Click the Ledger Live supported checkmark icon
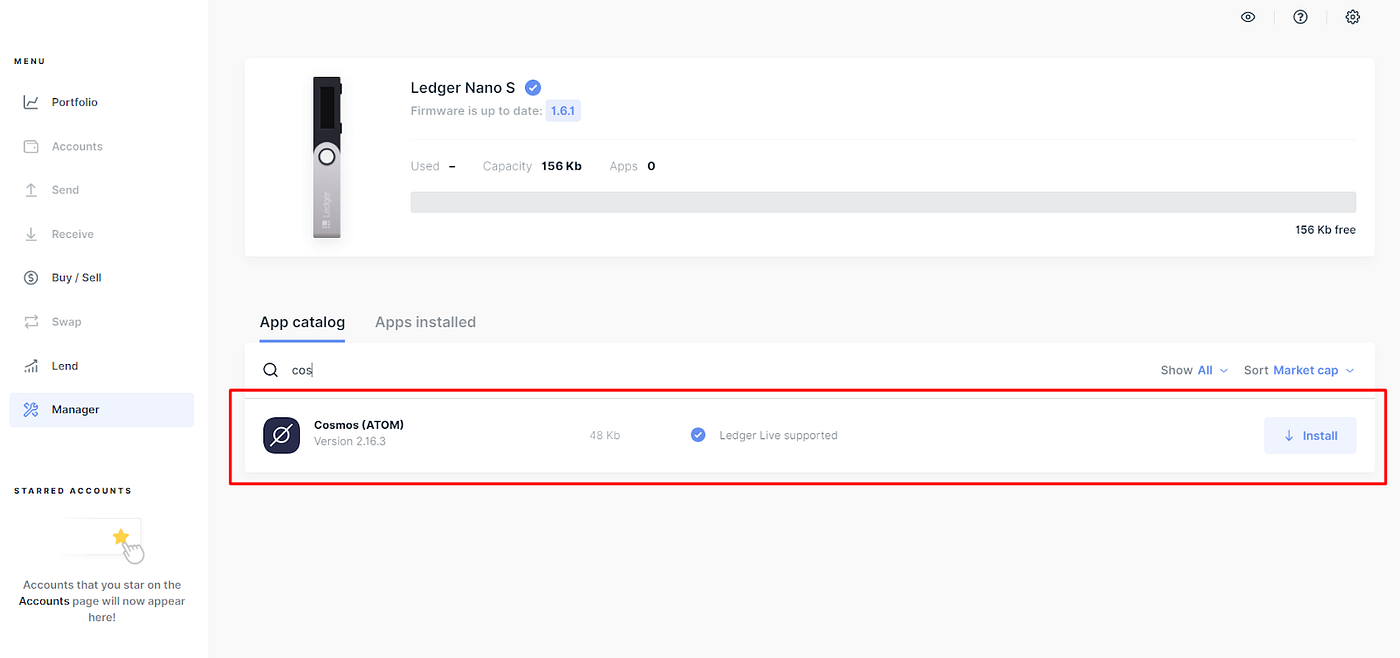 pos(698,435)
